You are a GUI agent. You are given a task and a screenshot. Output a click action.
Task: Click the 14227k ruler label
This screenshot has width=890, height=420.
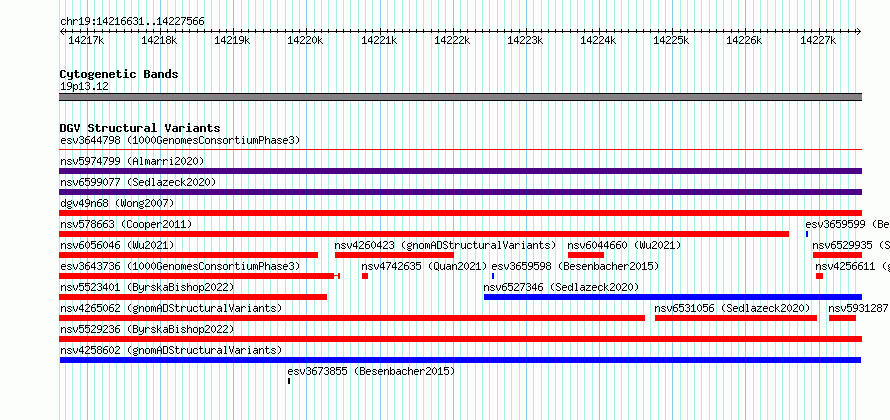coord(818,40)
